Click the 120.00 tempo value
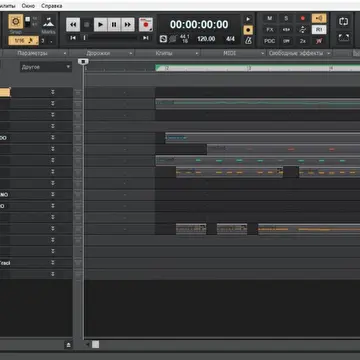Screen dimensions: 360x360 coord(206,39)
